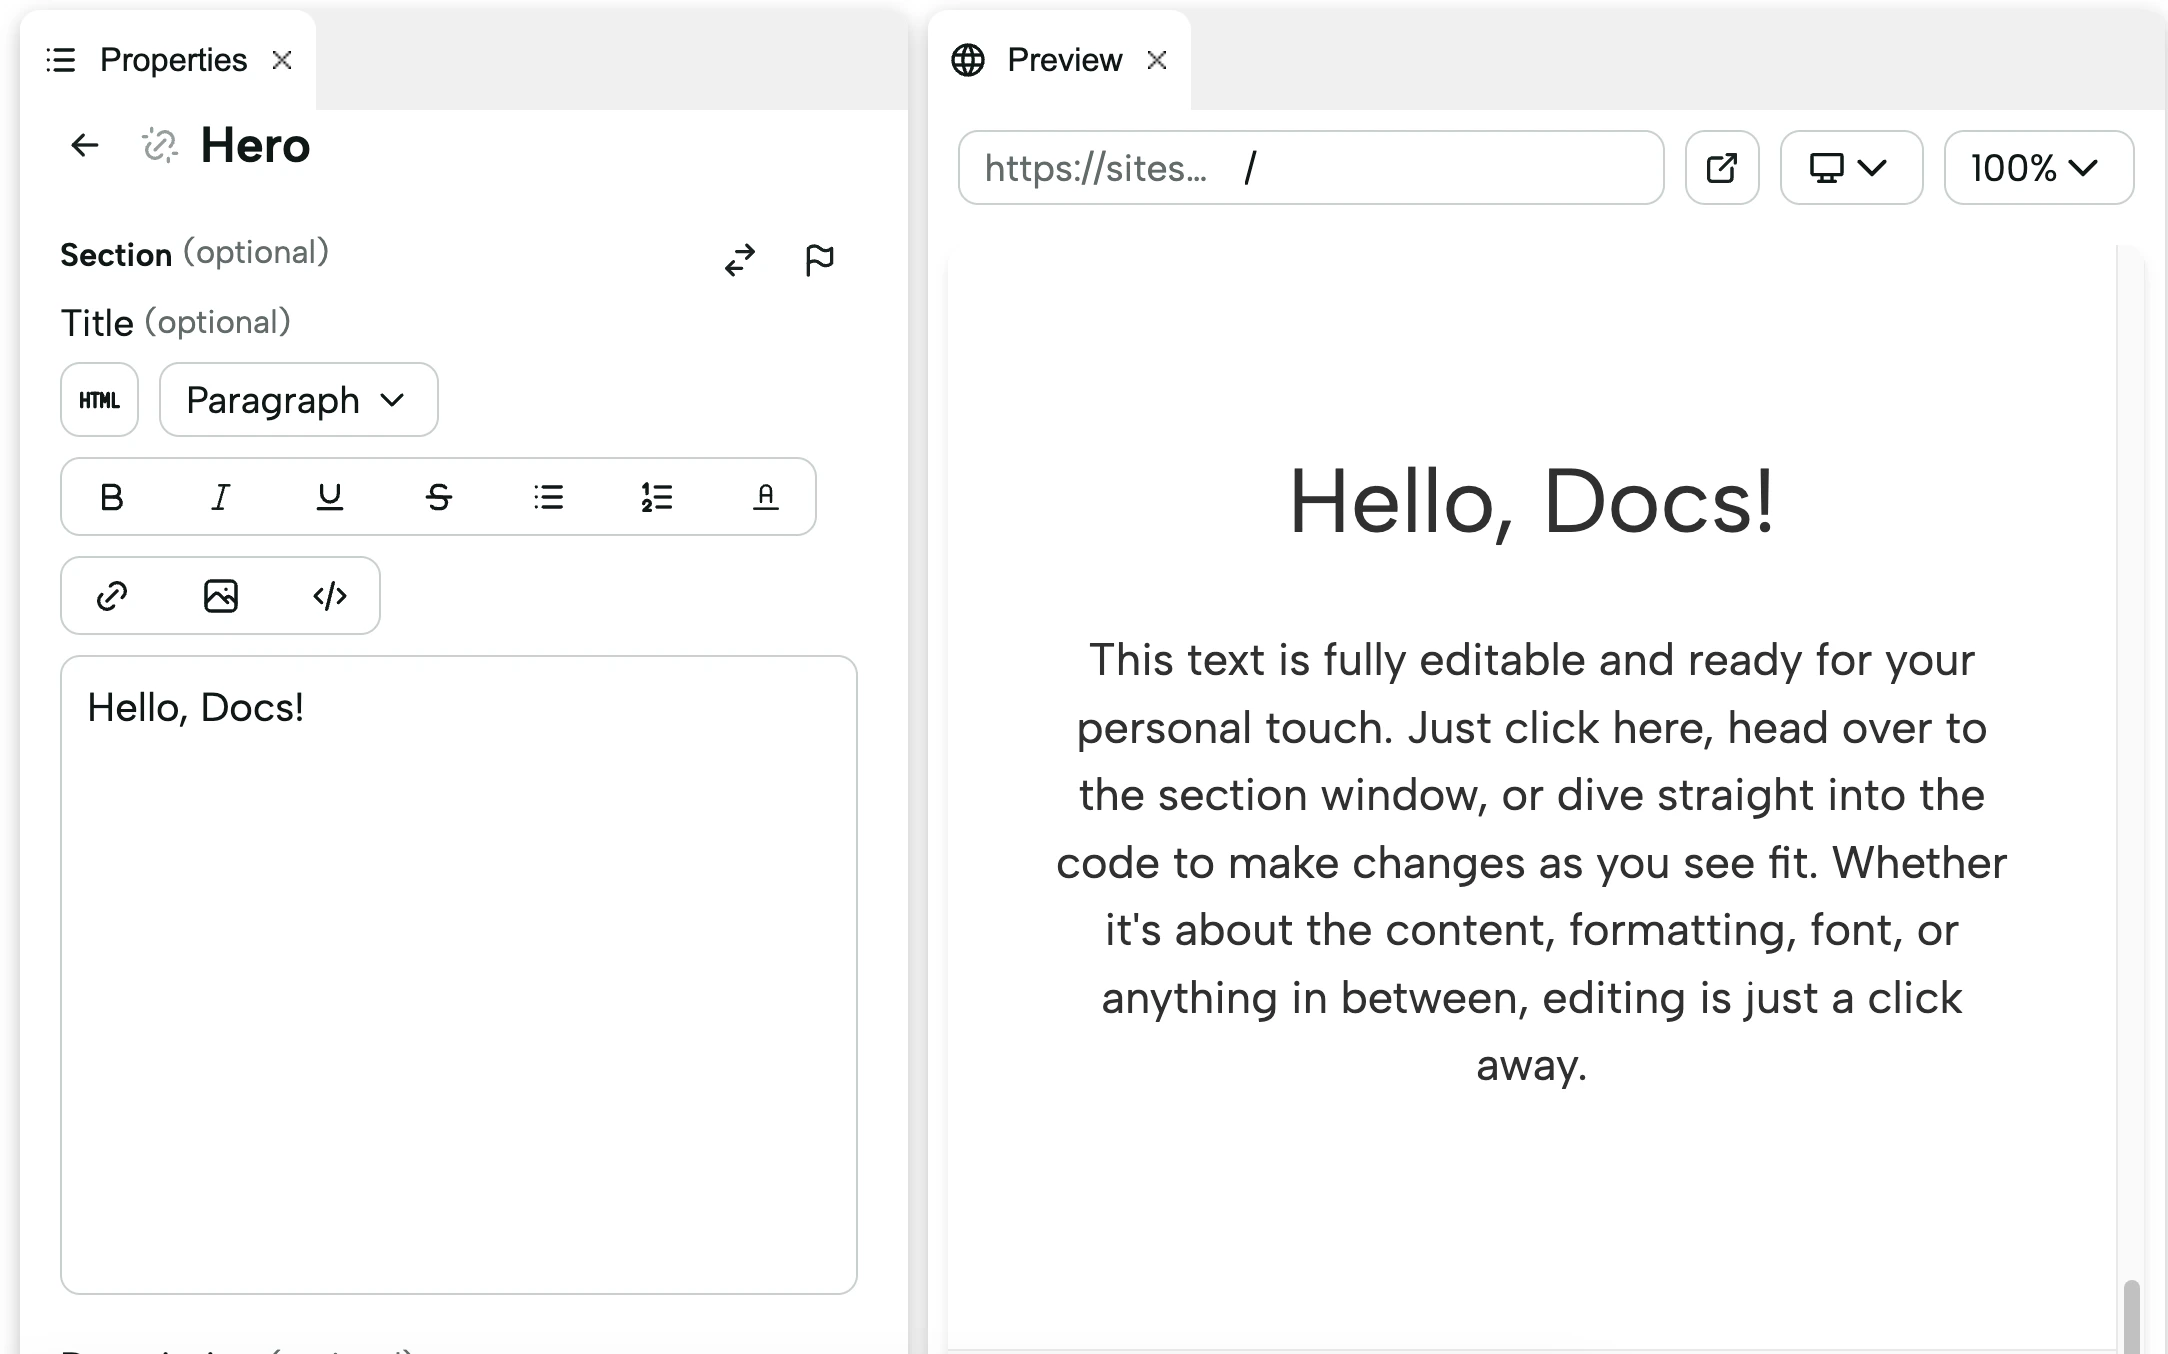2168x1354 pixels.
Task: Toggle HTML source mode
Action: [x=99, y=400]
